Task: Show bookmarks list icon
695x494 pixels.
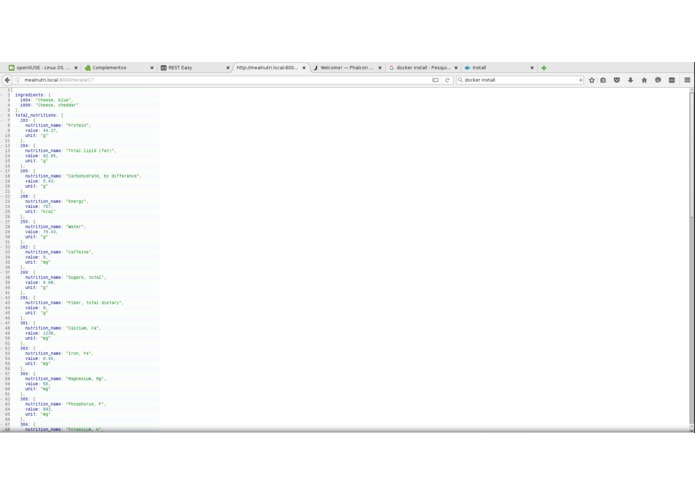Action: 603,80
